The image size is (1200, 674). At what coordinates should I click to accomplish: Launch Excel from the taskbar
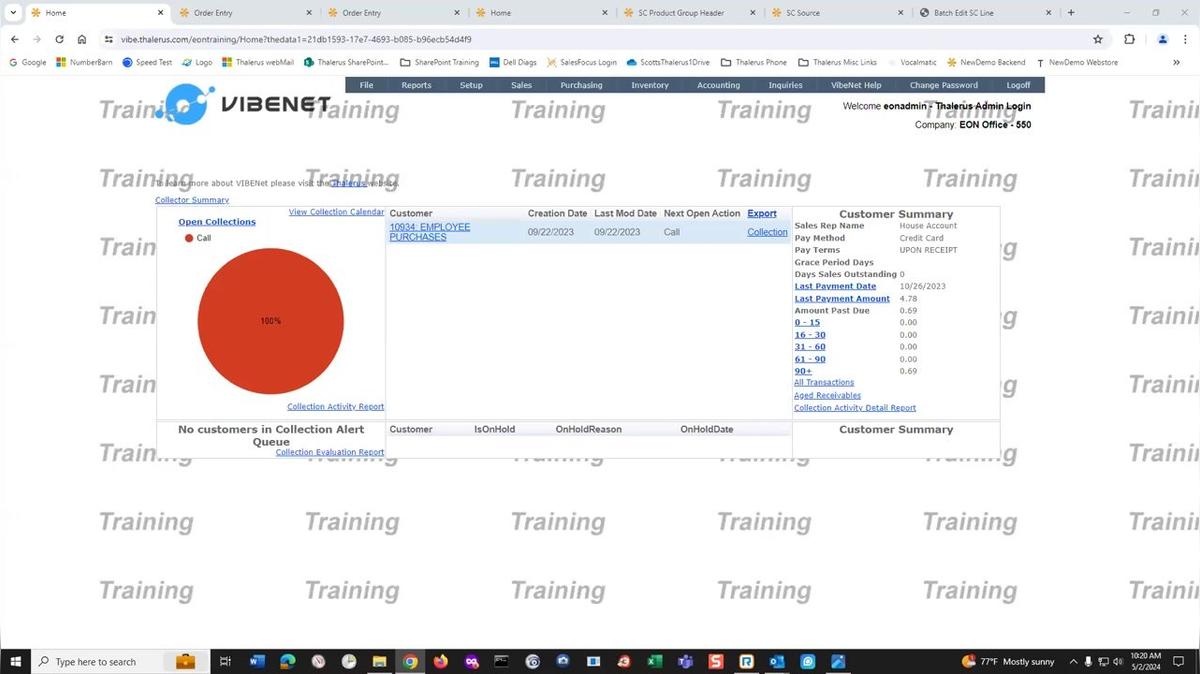pos(654,661)
